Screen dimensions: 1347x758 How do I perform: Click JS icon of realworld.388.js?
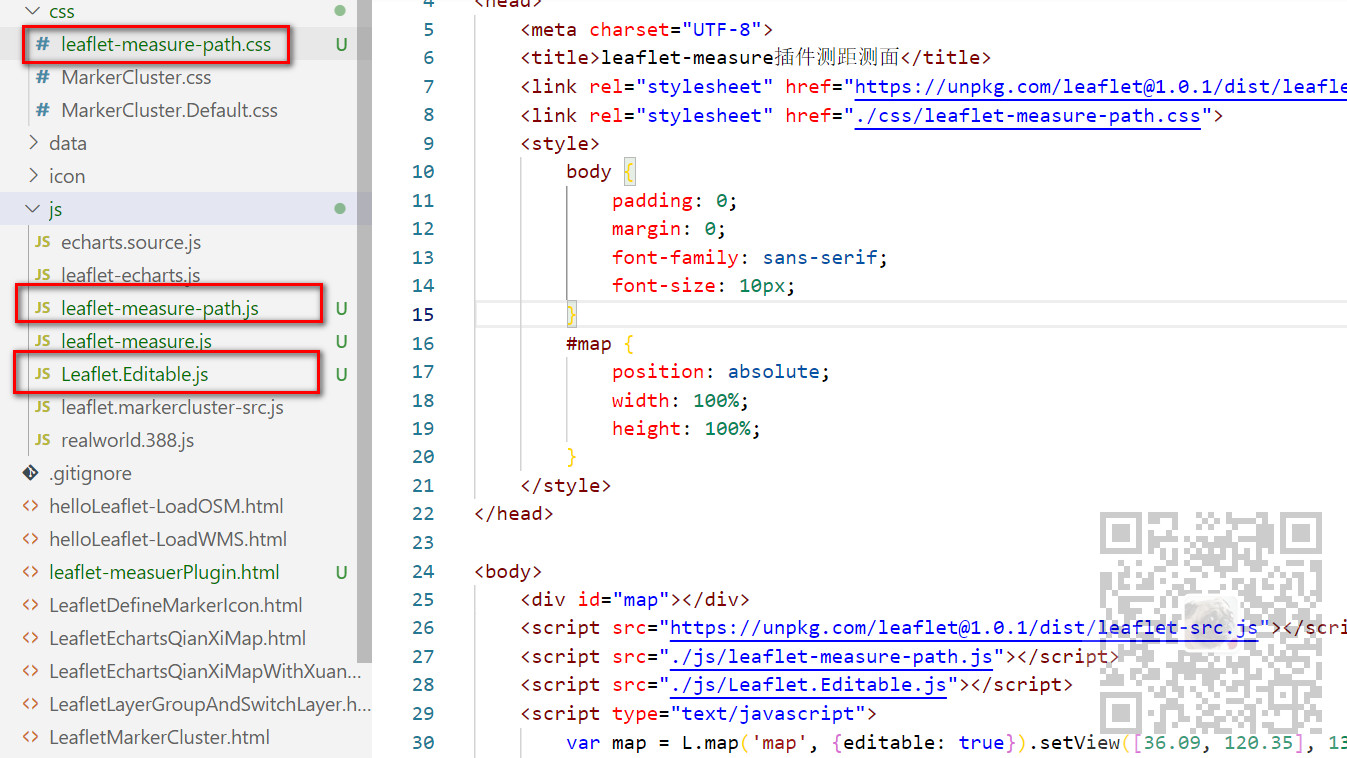(42, 440)
